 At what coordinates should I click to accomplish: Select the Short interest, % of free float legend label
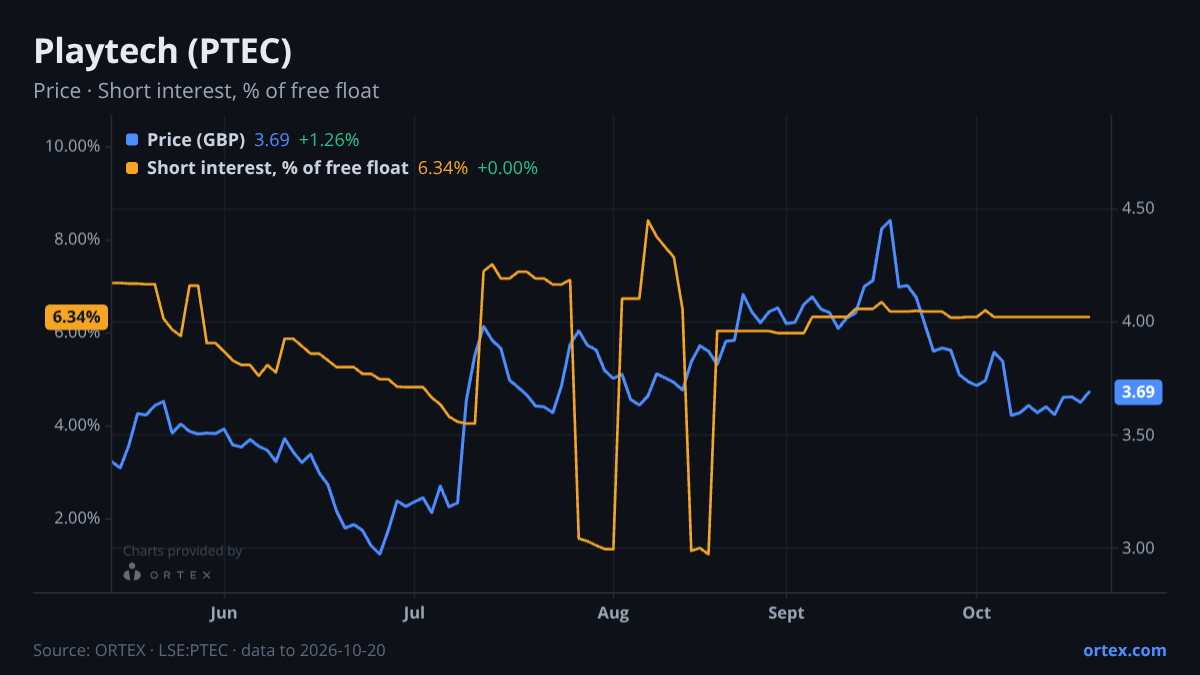[278, 168]
